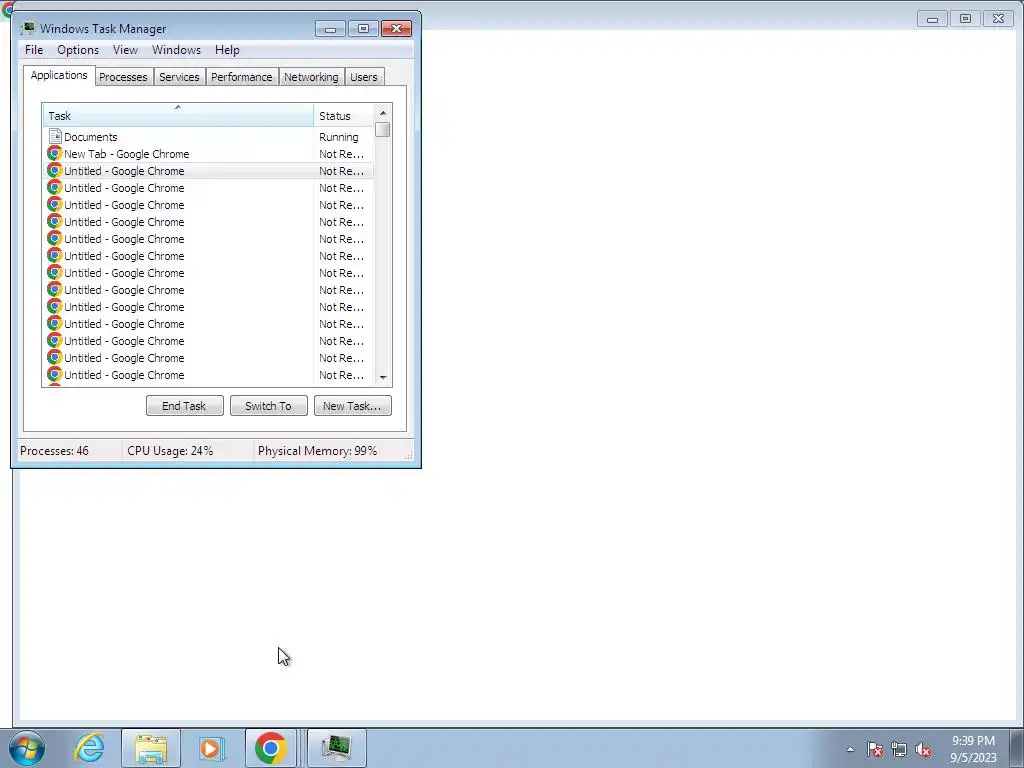Click scroll up arrow of task list

pyautogui.click(x=383, y=113)
